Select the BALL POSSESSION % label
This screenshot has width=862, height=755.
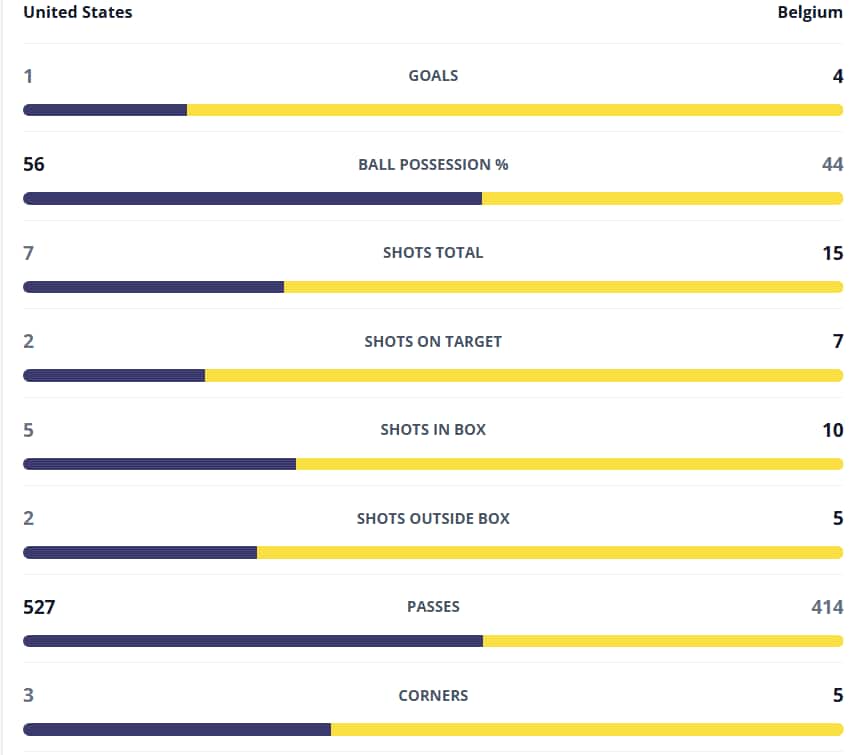coord(433,164)
